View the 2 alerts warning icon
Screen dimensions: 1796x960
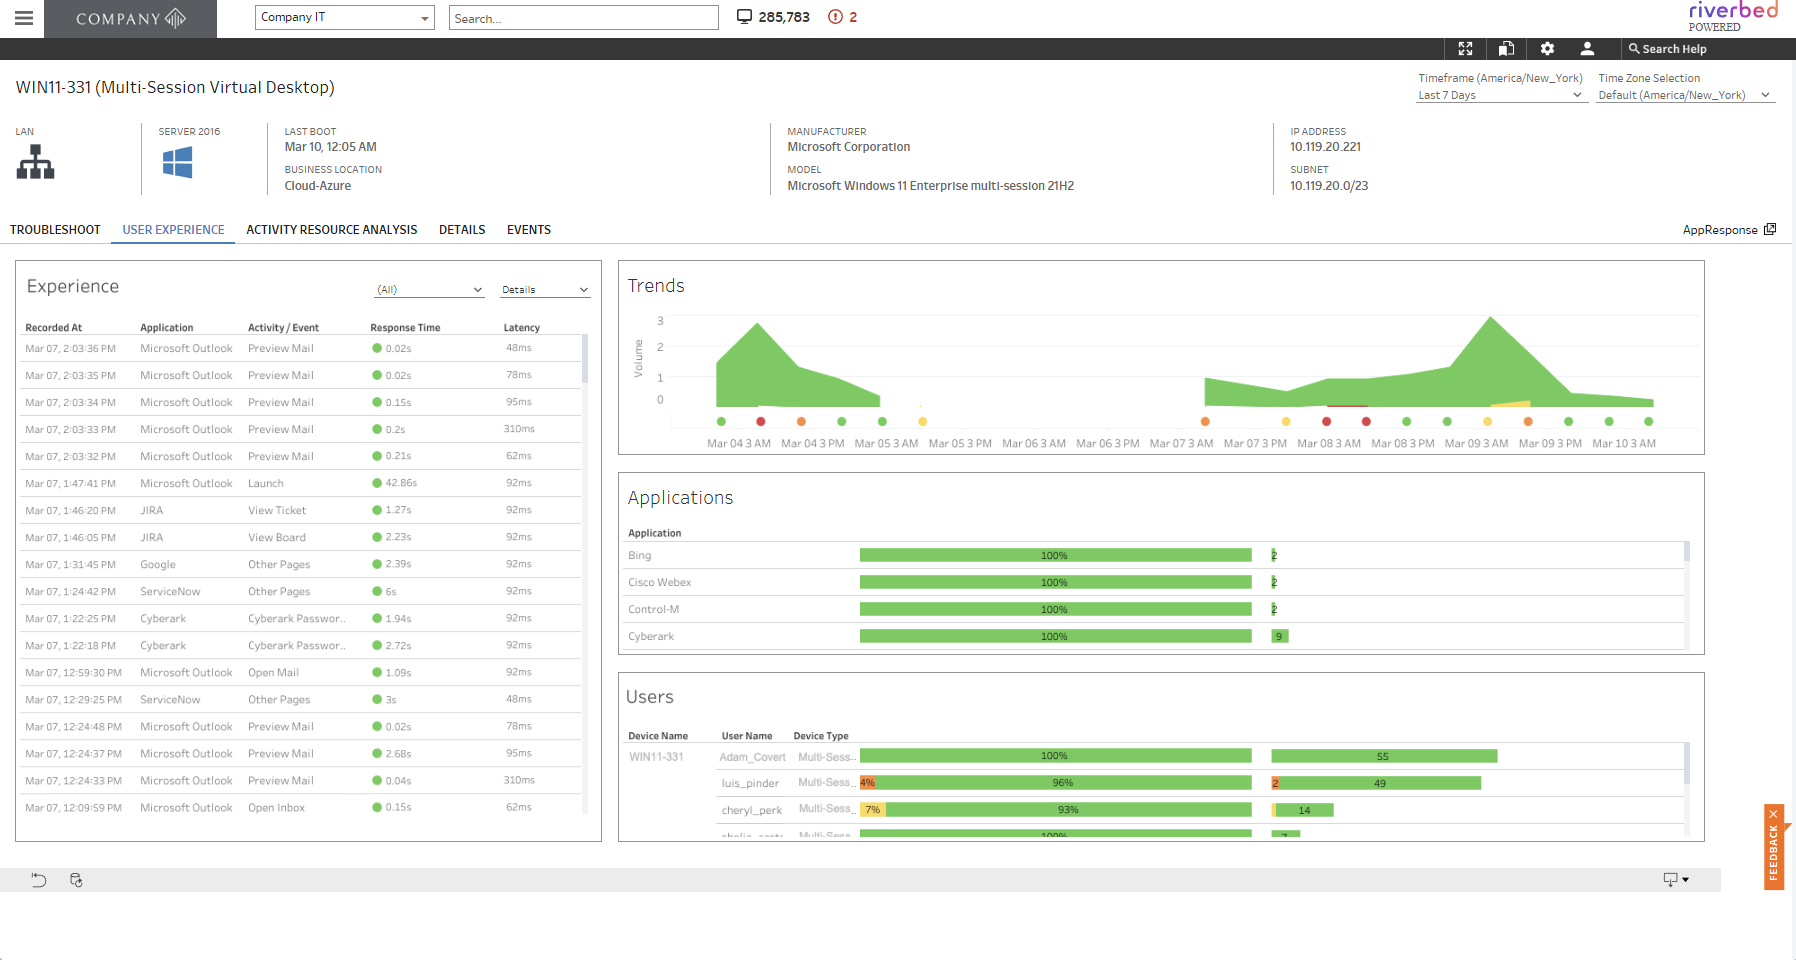tap(835, 17)
